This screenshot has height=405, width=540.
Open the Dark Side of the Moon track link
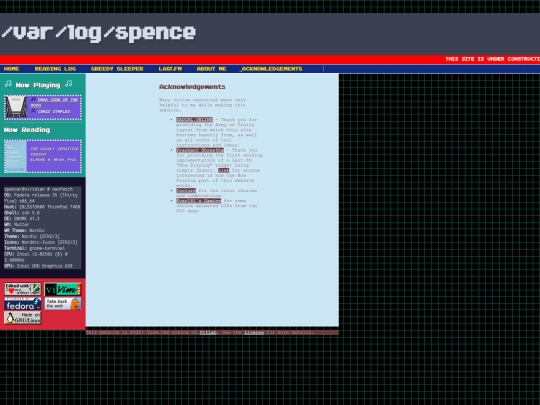[54, 102]
